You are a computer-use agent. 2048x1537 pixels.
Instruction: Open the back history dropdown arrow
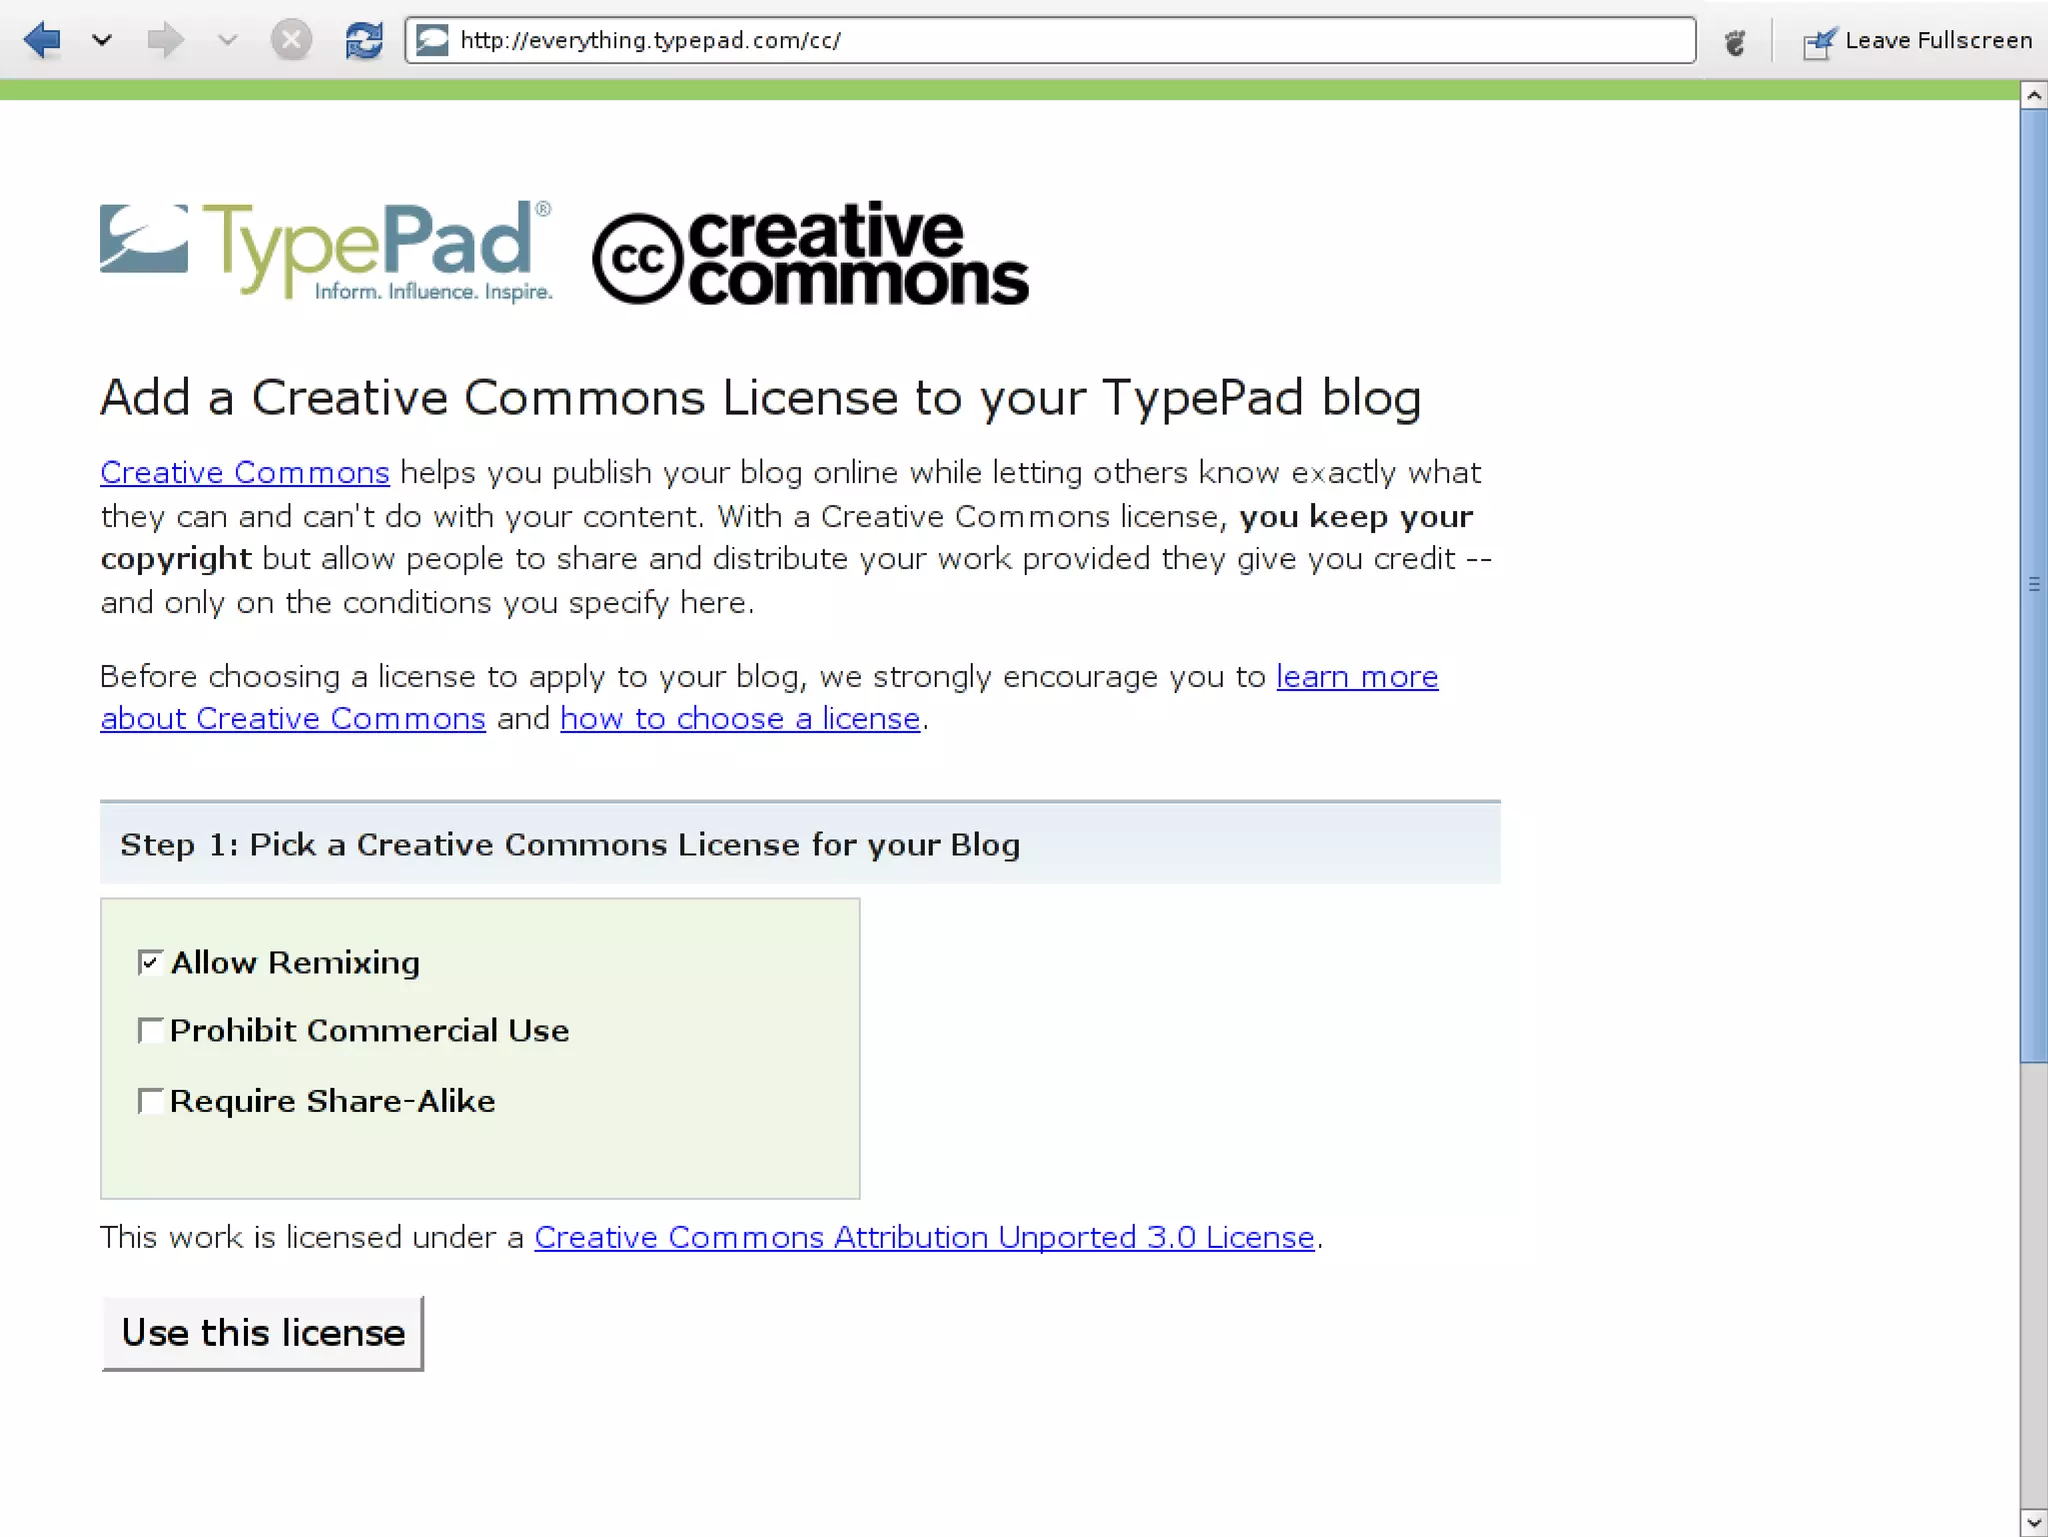(x=102, y=41)
